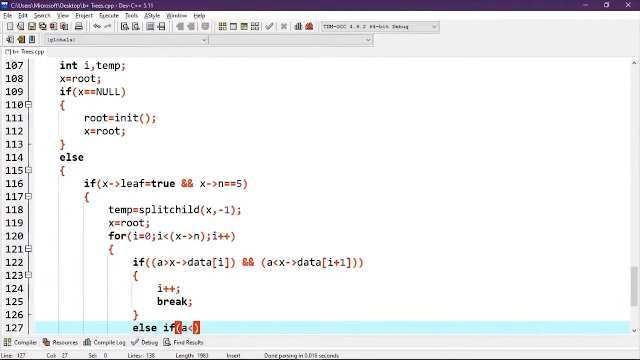Image resolution: width=640 pixels, height=360 pixels.
Task: Open the File menu
Action: pyautogui.click(x=7, y=16)
